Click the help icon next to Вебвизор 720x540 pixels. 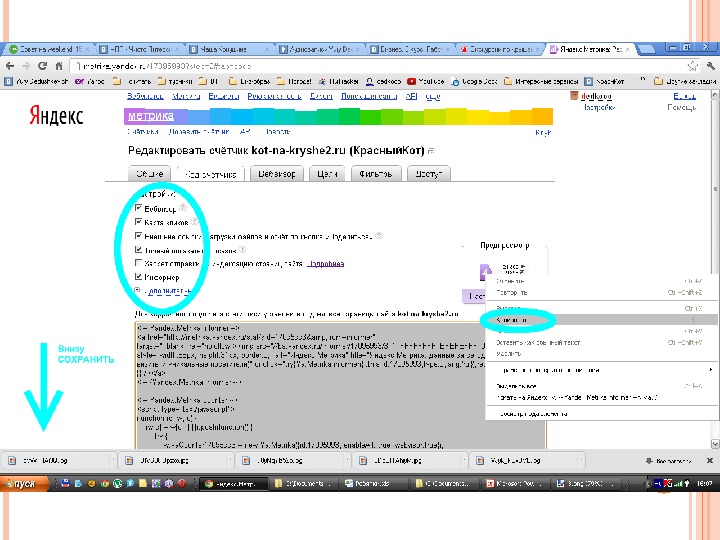click(x=183, y=208)
